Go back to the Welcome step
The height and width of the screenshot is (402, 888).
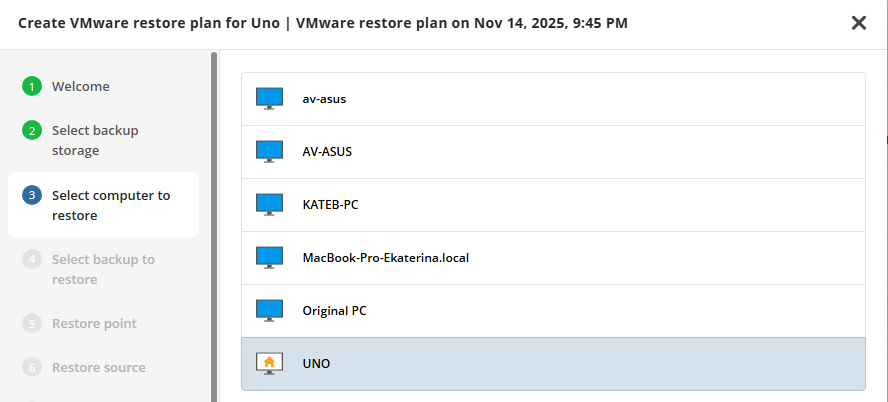[x=81, y=87]
